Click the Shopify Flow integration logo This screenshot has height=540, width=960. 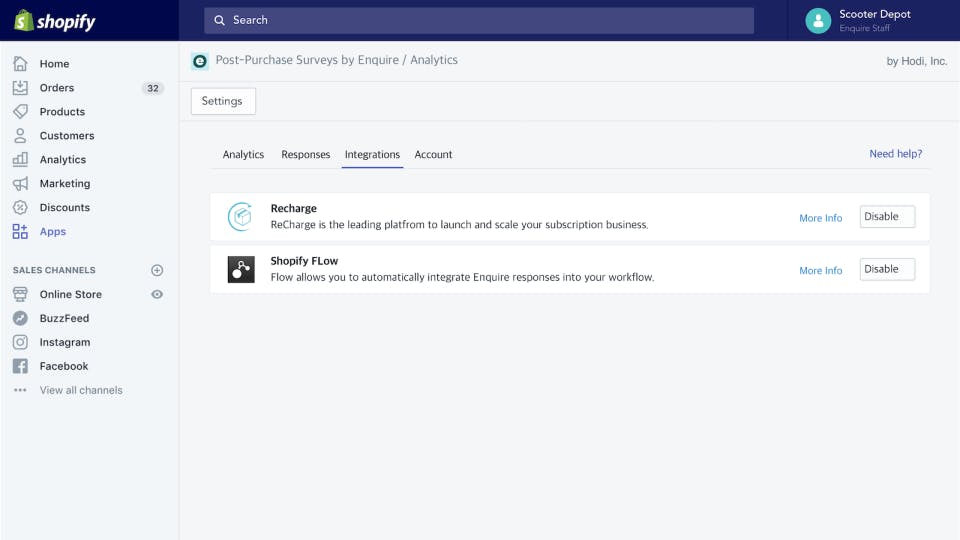click(x=241, y=269)
